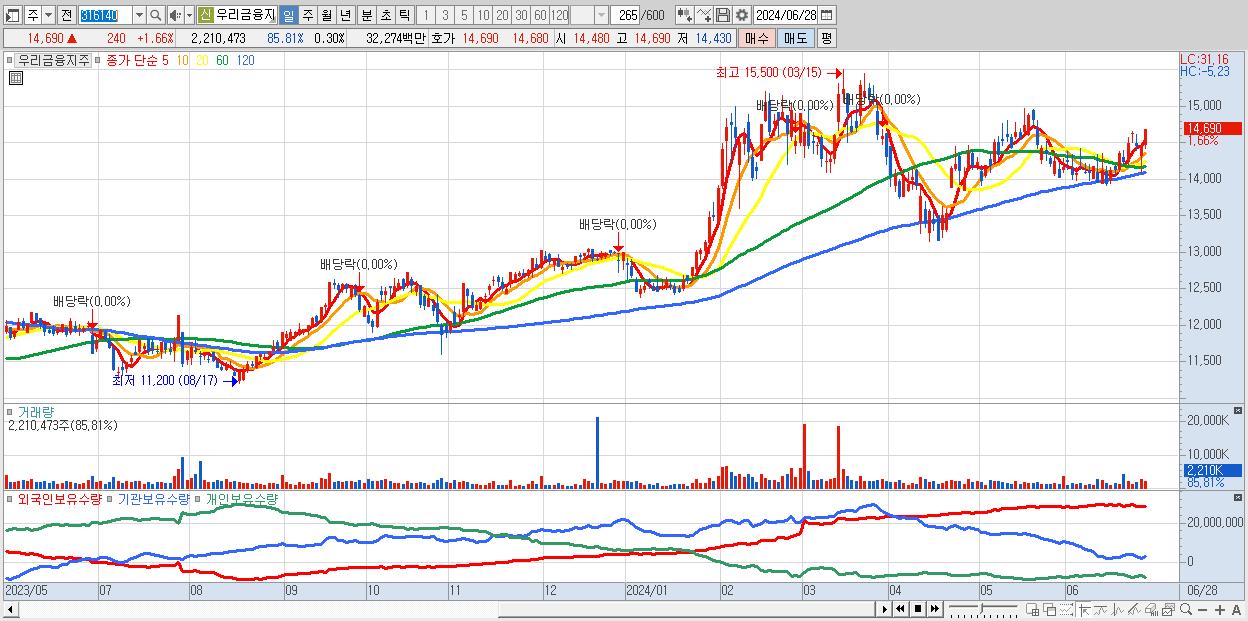Choose the 5 interval button

pos(464,15)
